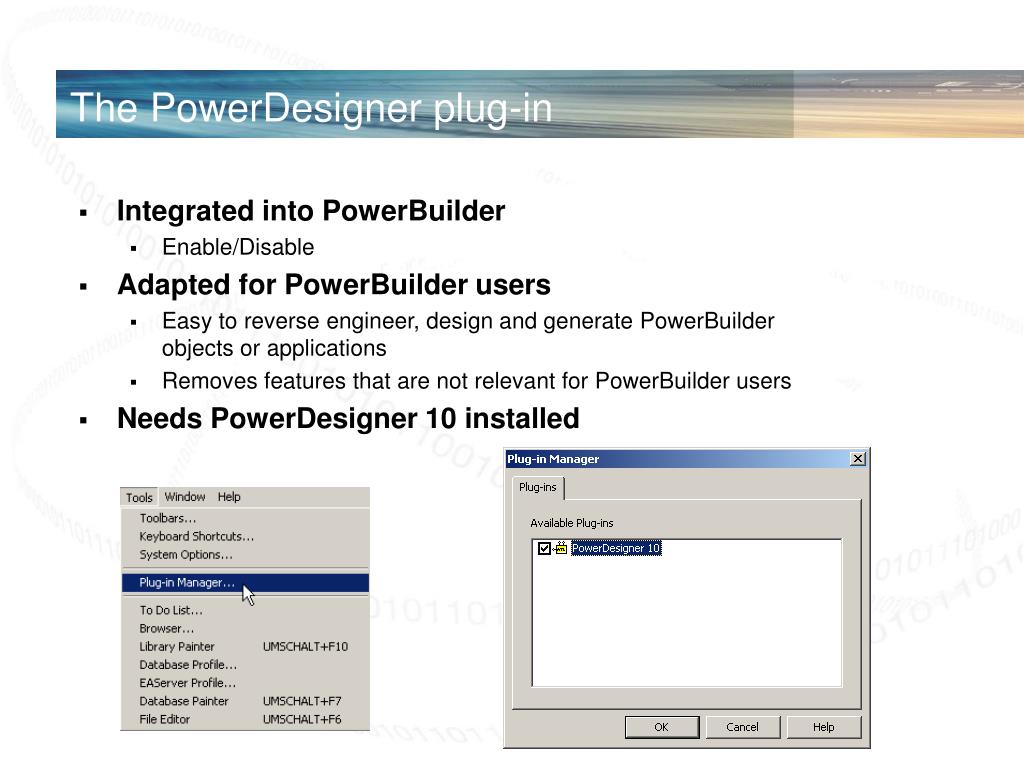Image resolution: width=1024 pixels, height=768 pixels.
Task: Open the Tools menu
Action: tap(139, 497)
